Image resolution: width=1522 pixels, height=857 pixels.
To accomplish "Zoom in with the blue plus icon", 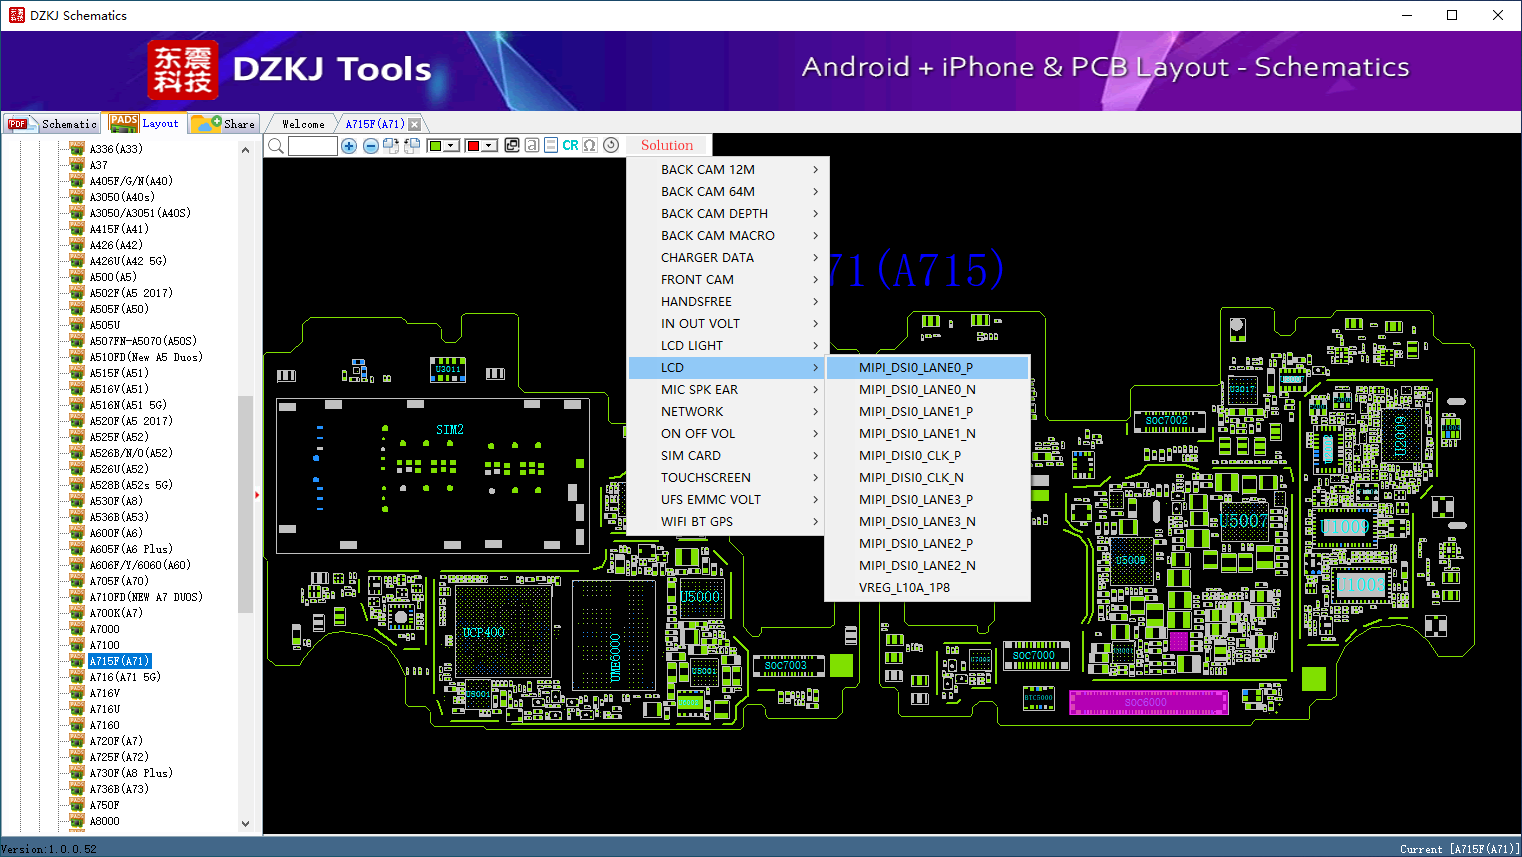I will [349, 146].
